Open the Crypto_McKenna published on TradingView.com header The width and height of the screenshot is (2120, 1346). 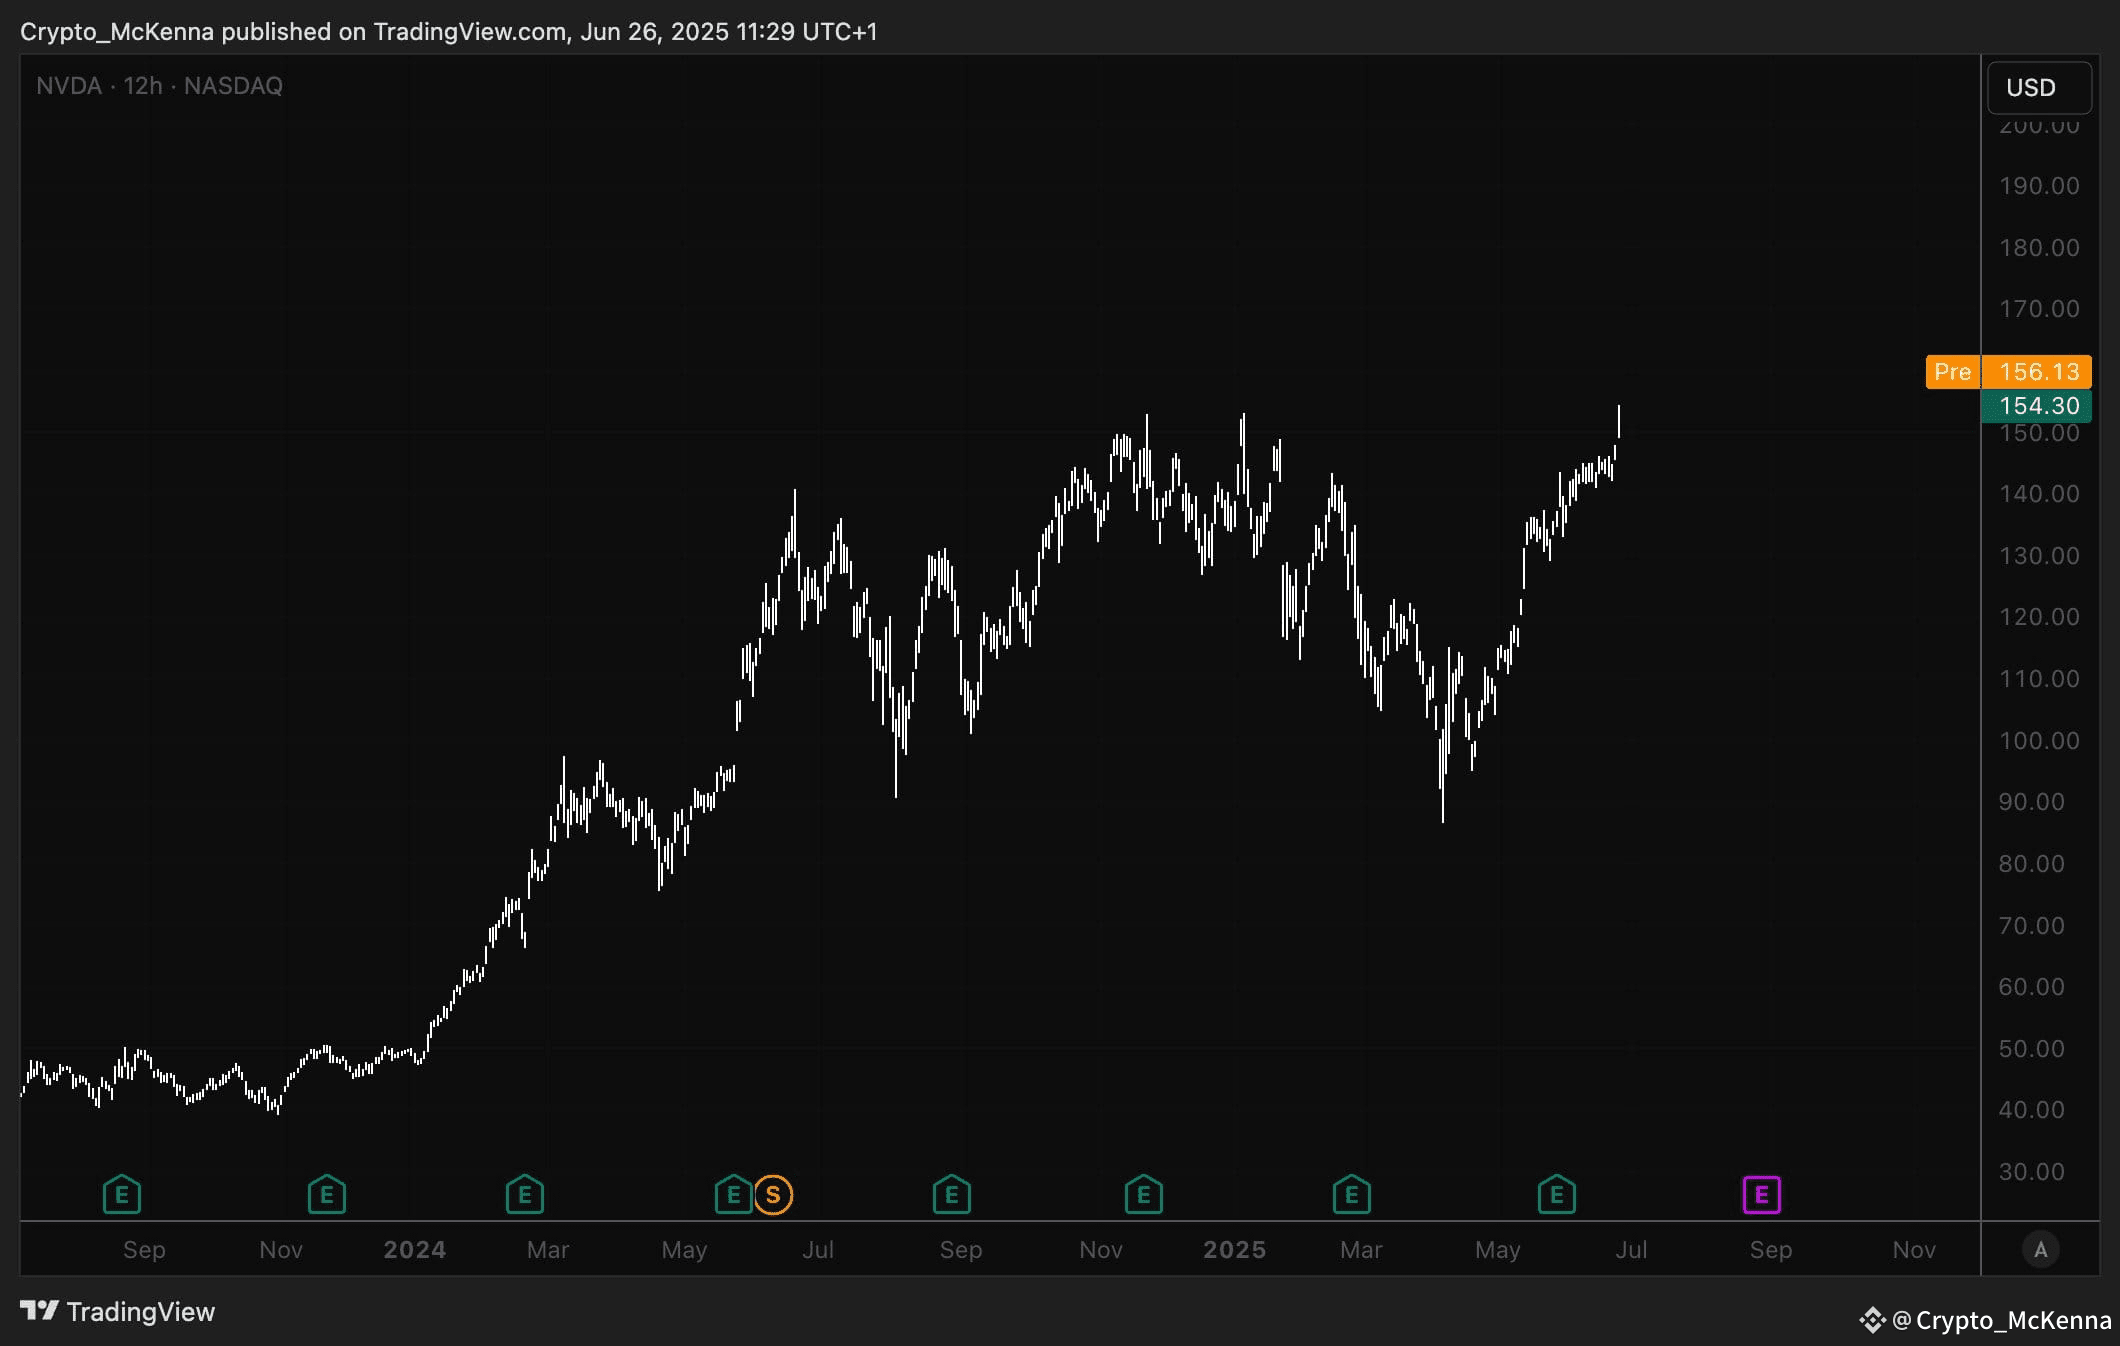[449, 32]
